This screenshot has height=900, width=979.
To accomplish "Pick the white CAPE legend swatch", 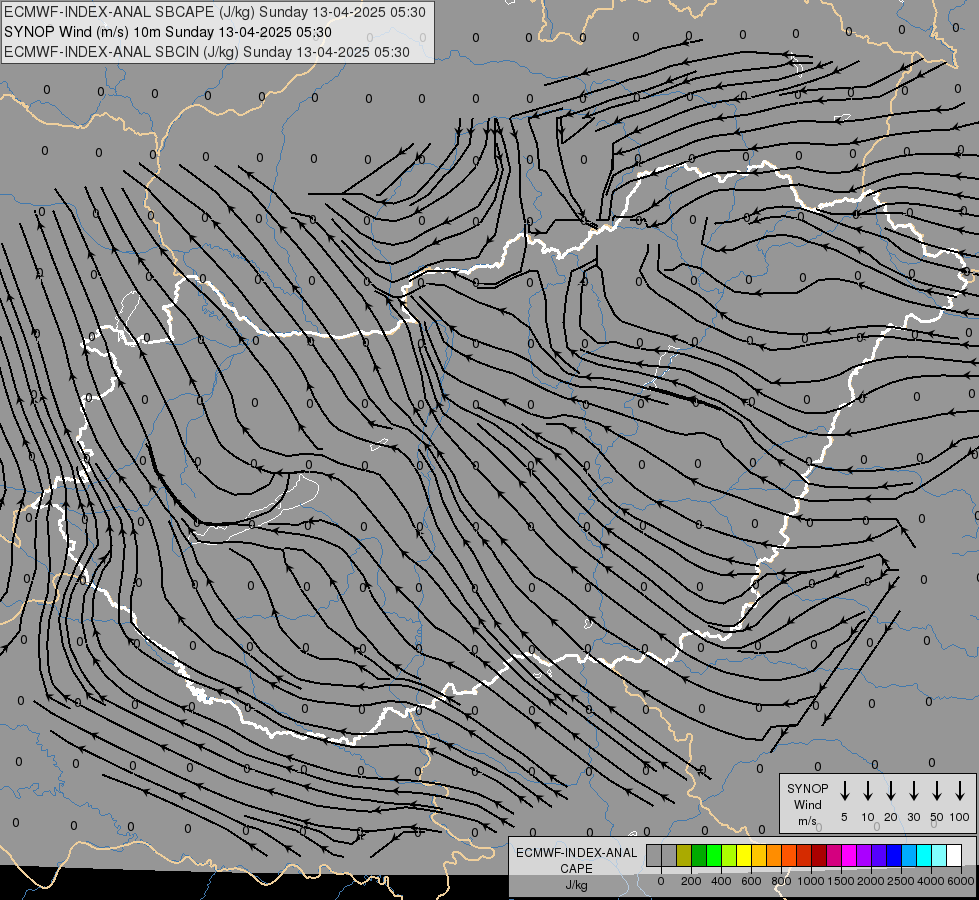I will click(953, 855).
